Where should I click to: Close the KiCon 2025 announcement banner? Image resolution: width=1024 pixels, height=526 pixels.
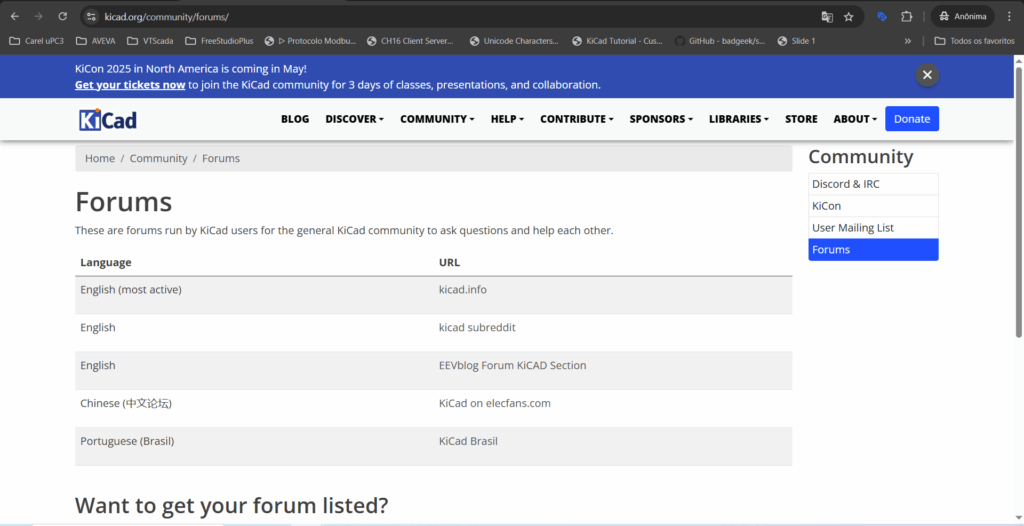tap(927, 74)
